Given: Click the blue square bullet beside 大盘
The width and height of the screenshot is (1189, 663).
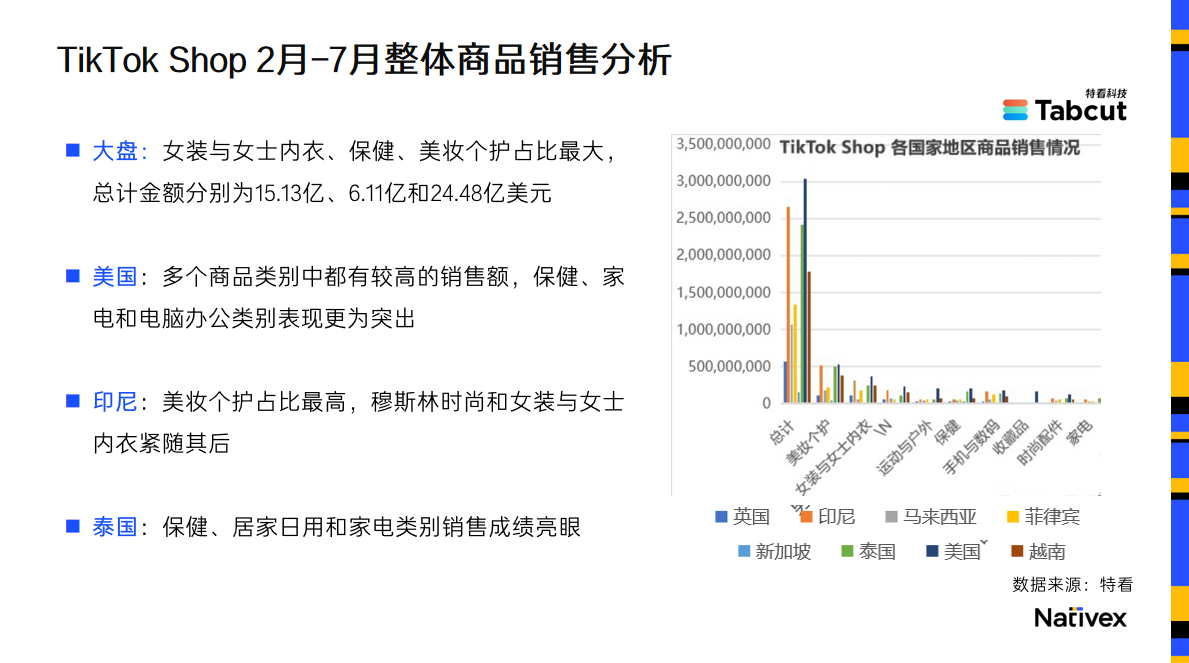Looking at the screenshot, I should point(73,150).
